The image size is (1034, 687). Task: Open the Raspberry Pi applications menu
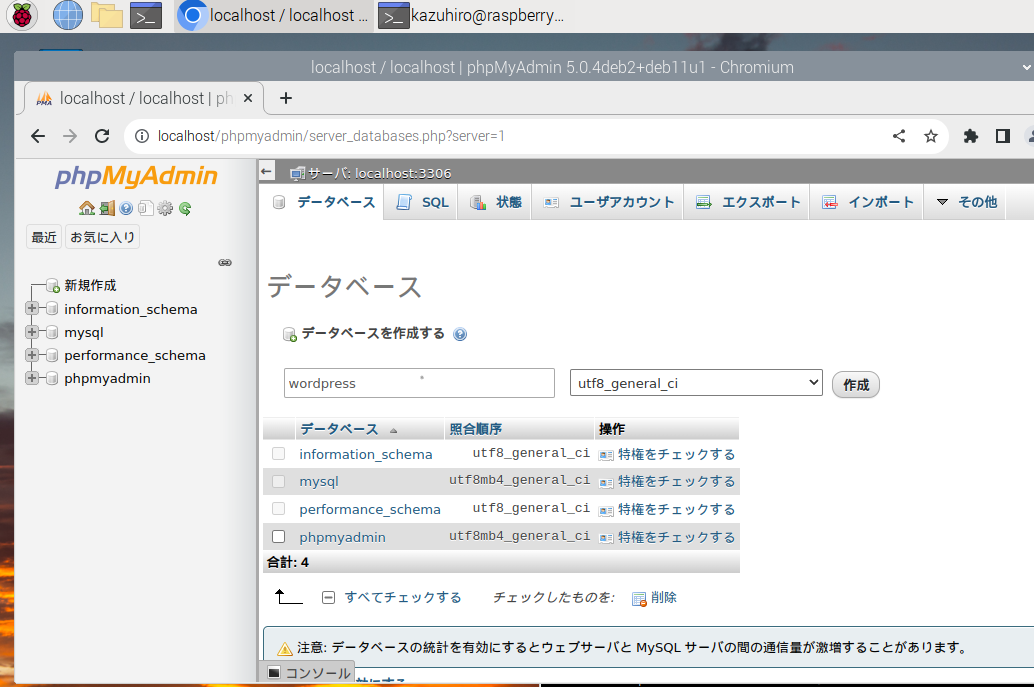pos(22,15)
